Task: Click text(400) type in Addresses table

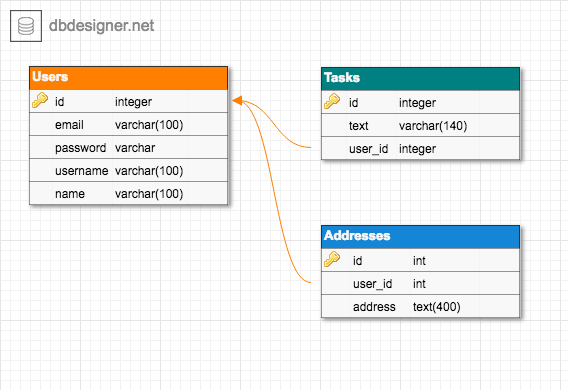Action: pyautogui.click(x=437, y=307)
